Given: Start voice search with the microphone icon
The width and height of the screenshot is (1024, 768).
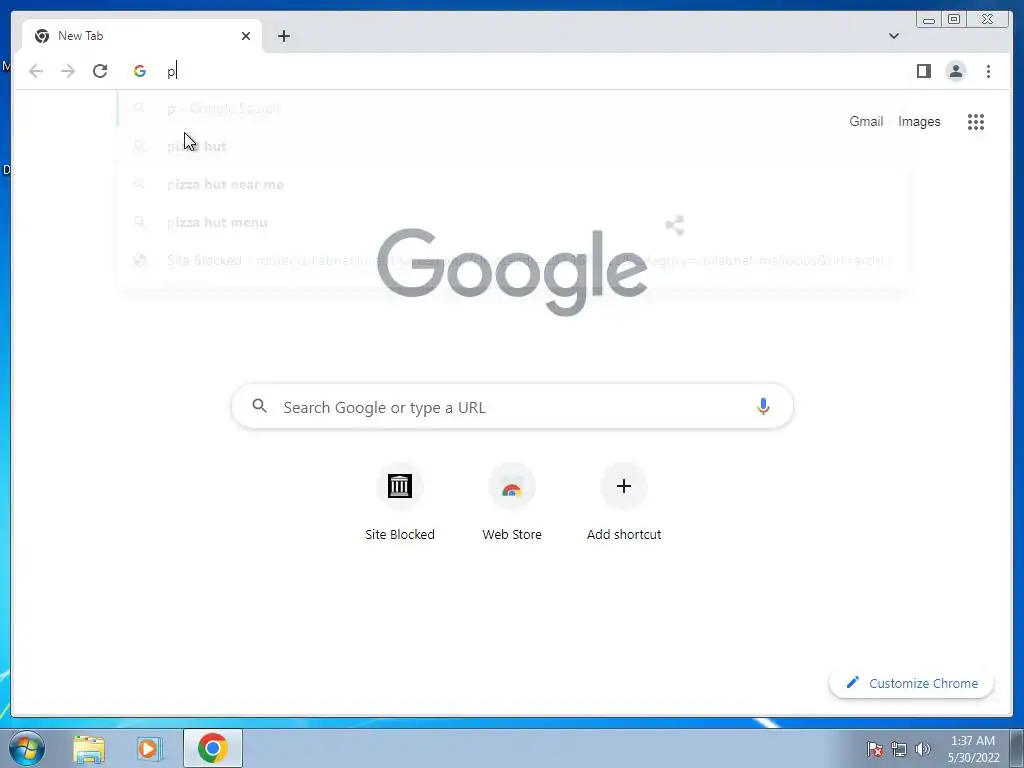Looking at the screenshot, I should click(763, 406).
